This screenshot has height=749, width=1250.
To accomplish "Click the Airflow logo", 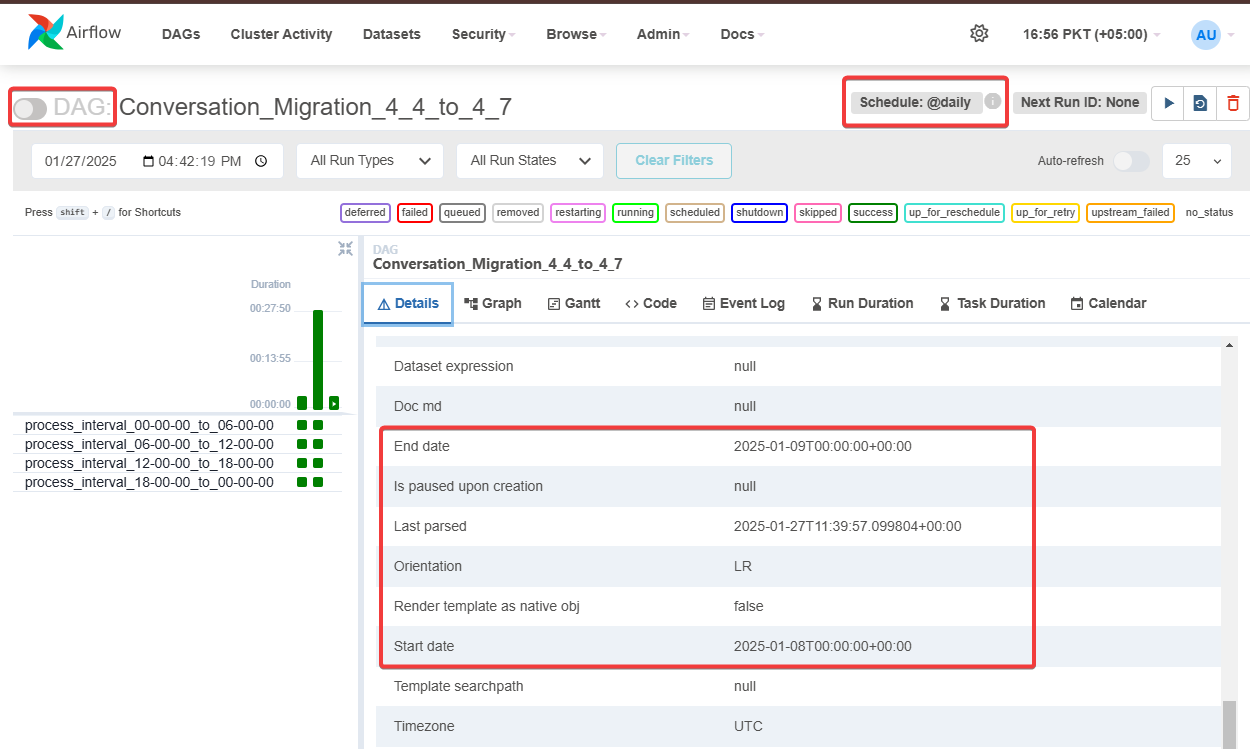I will (x=75, y=32).
